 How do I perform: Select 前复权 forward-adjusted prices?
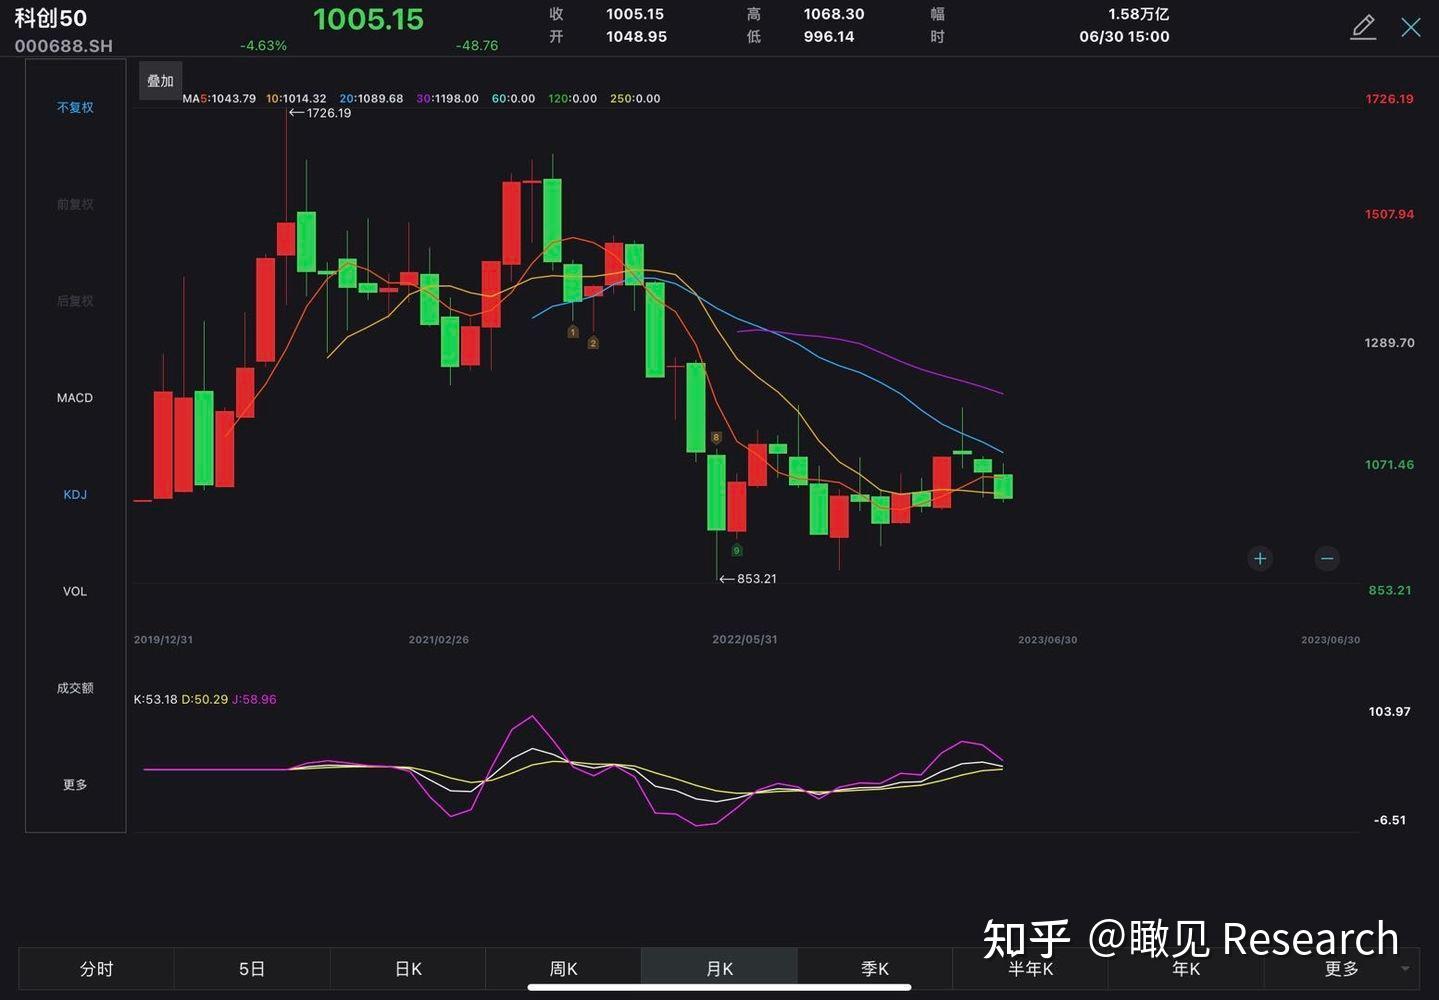tap(74, 204)
